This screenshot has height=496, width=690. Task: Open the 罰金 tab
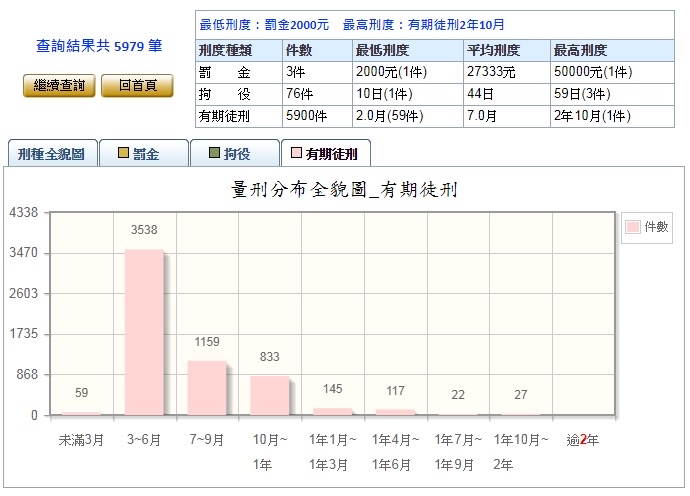[144, 154]
